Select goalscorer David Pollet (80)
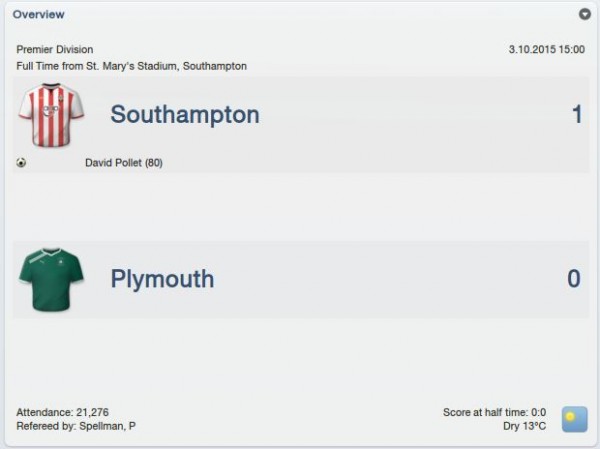Image resolution: width=600 pixels, height=449 pixels. (124, 163)
